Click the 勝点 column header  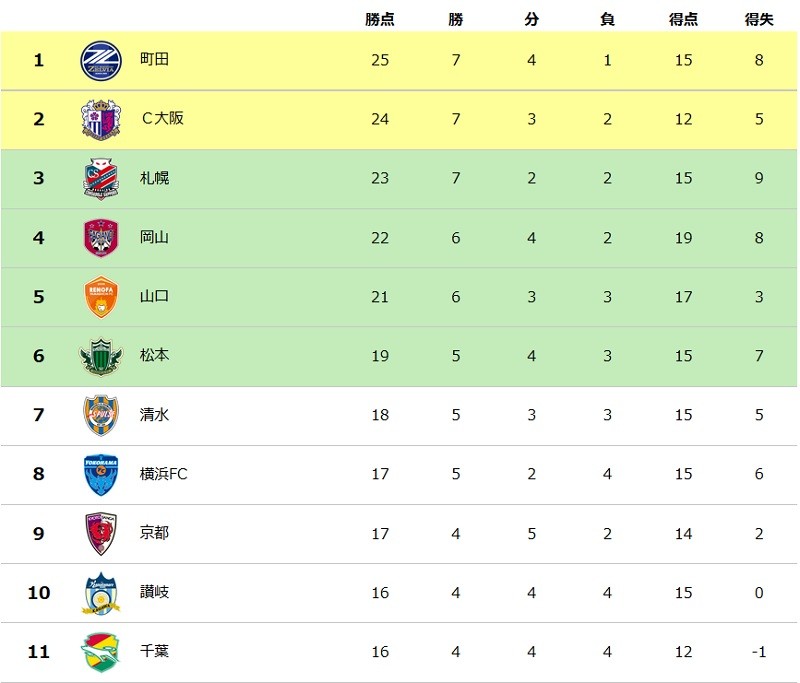(x=380, y=19)
